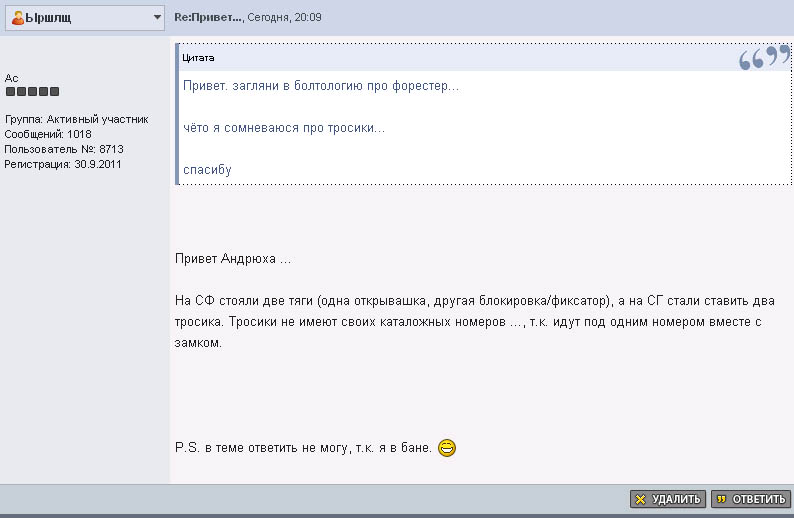This screenshot has width=794, height=518.
Task: Click the large quotation marks icon
Action: pyautogui.click(x=764, y=59)
